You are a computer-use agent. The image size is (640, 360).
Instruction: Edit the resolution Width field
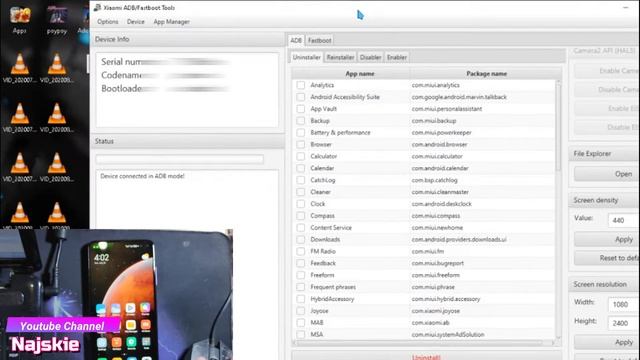click(624, 304)
